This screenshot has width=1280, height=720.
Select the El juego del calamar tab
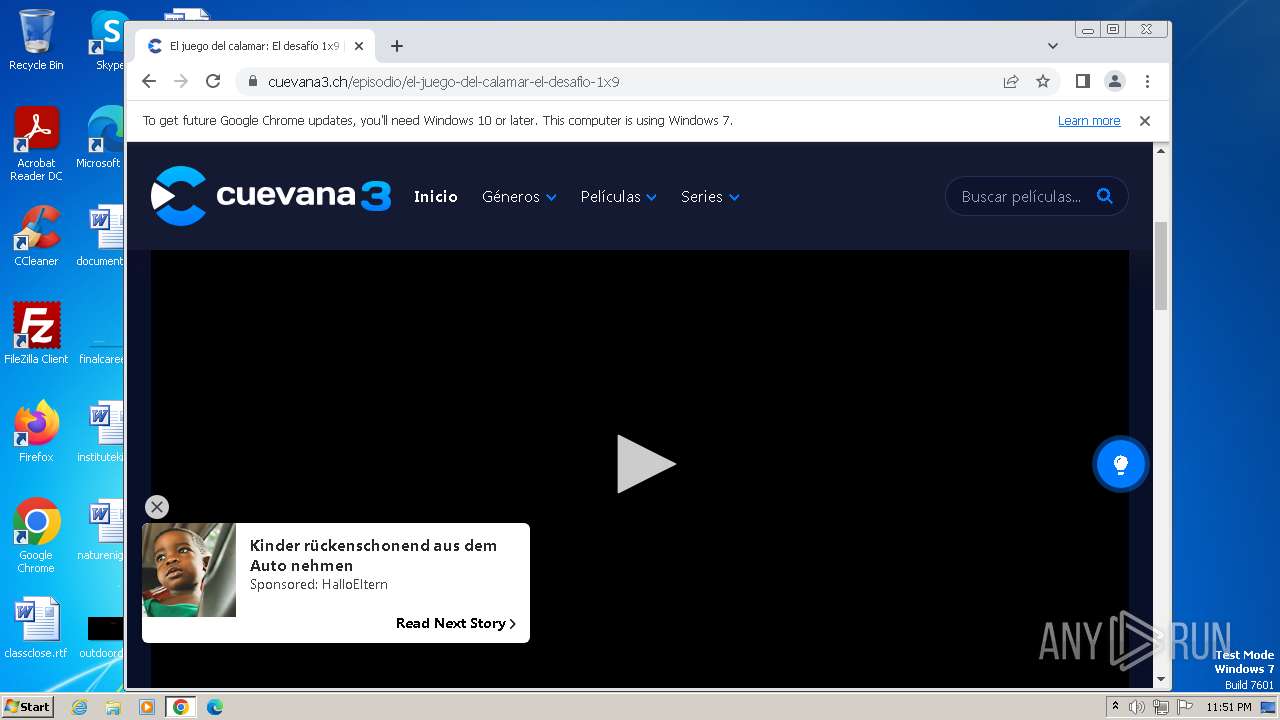coord(254,46)
